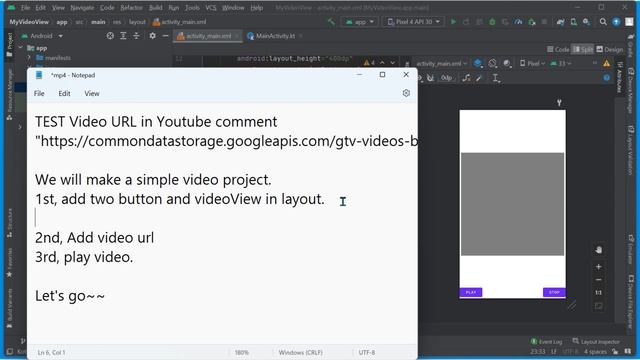Toggle the Structure tool window side tab

(9, 223)
